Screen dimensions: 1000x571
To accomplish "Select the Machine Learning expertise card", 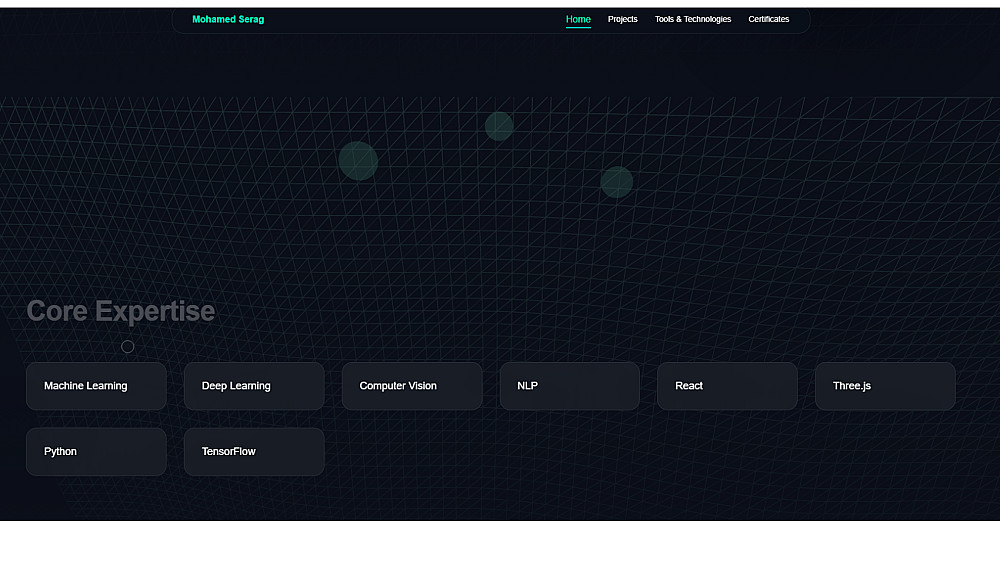I will pos(96,386).
